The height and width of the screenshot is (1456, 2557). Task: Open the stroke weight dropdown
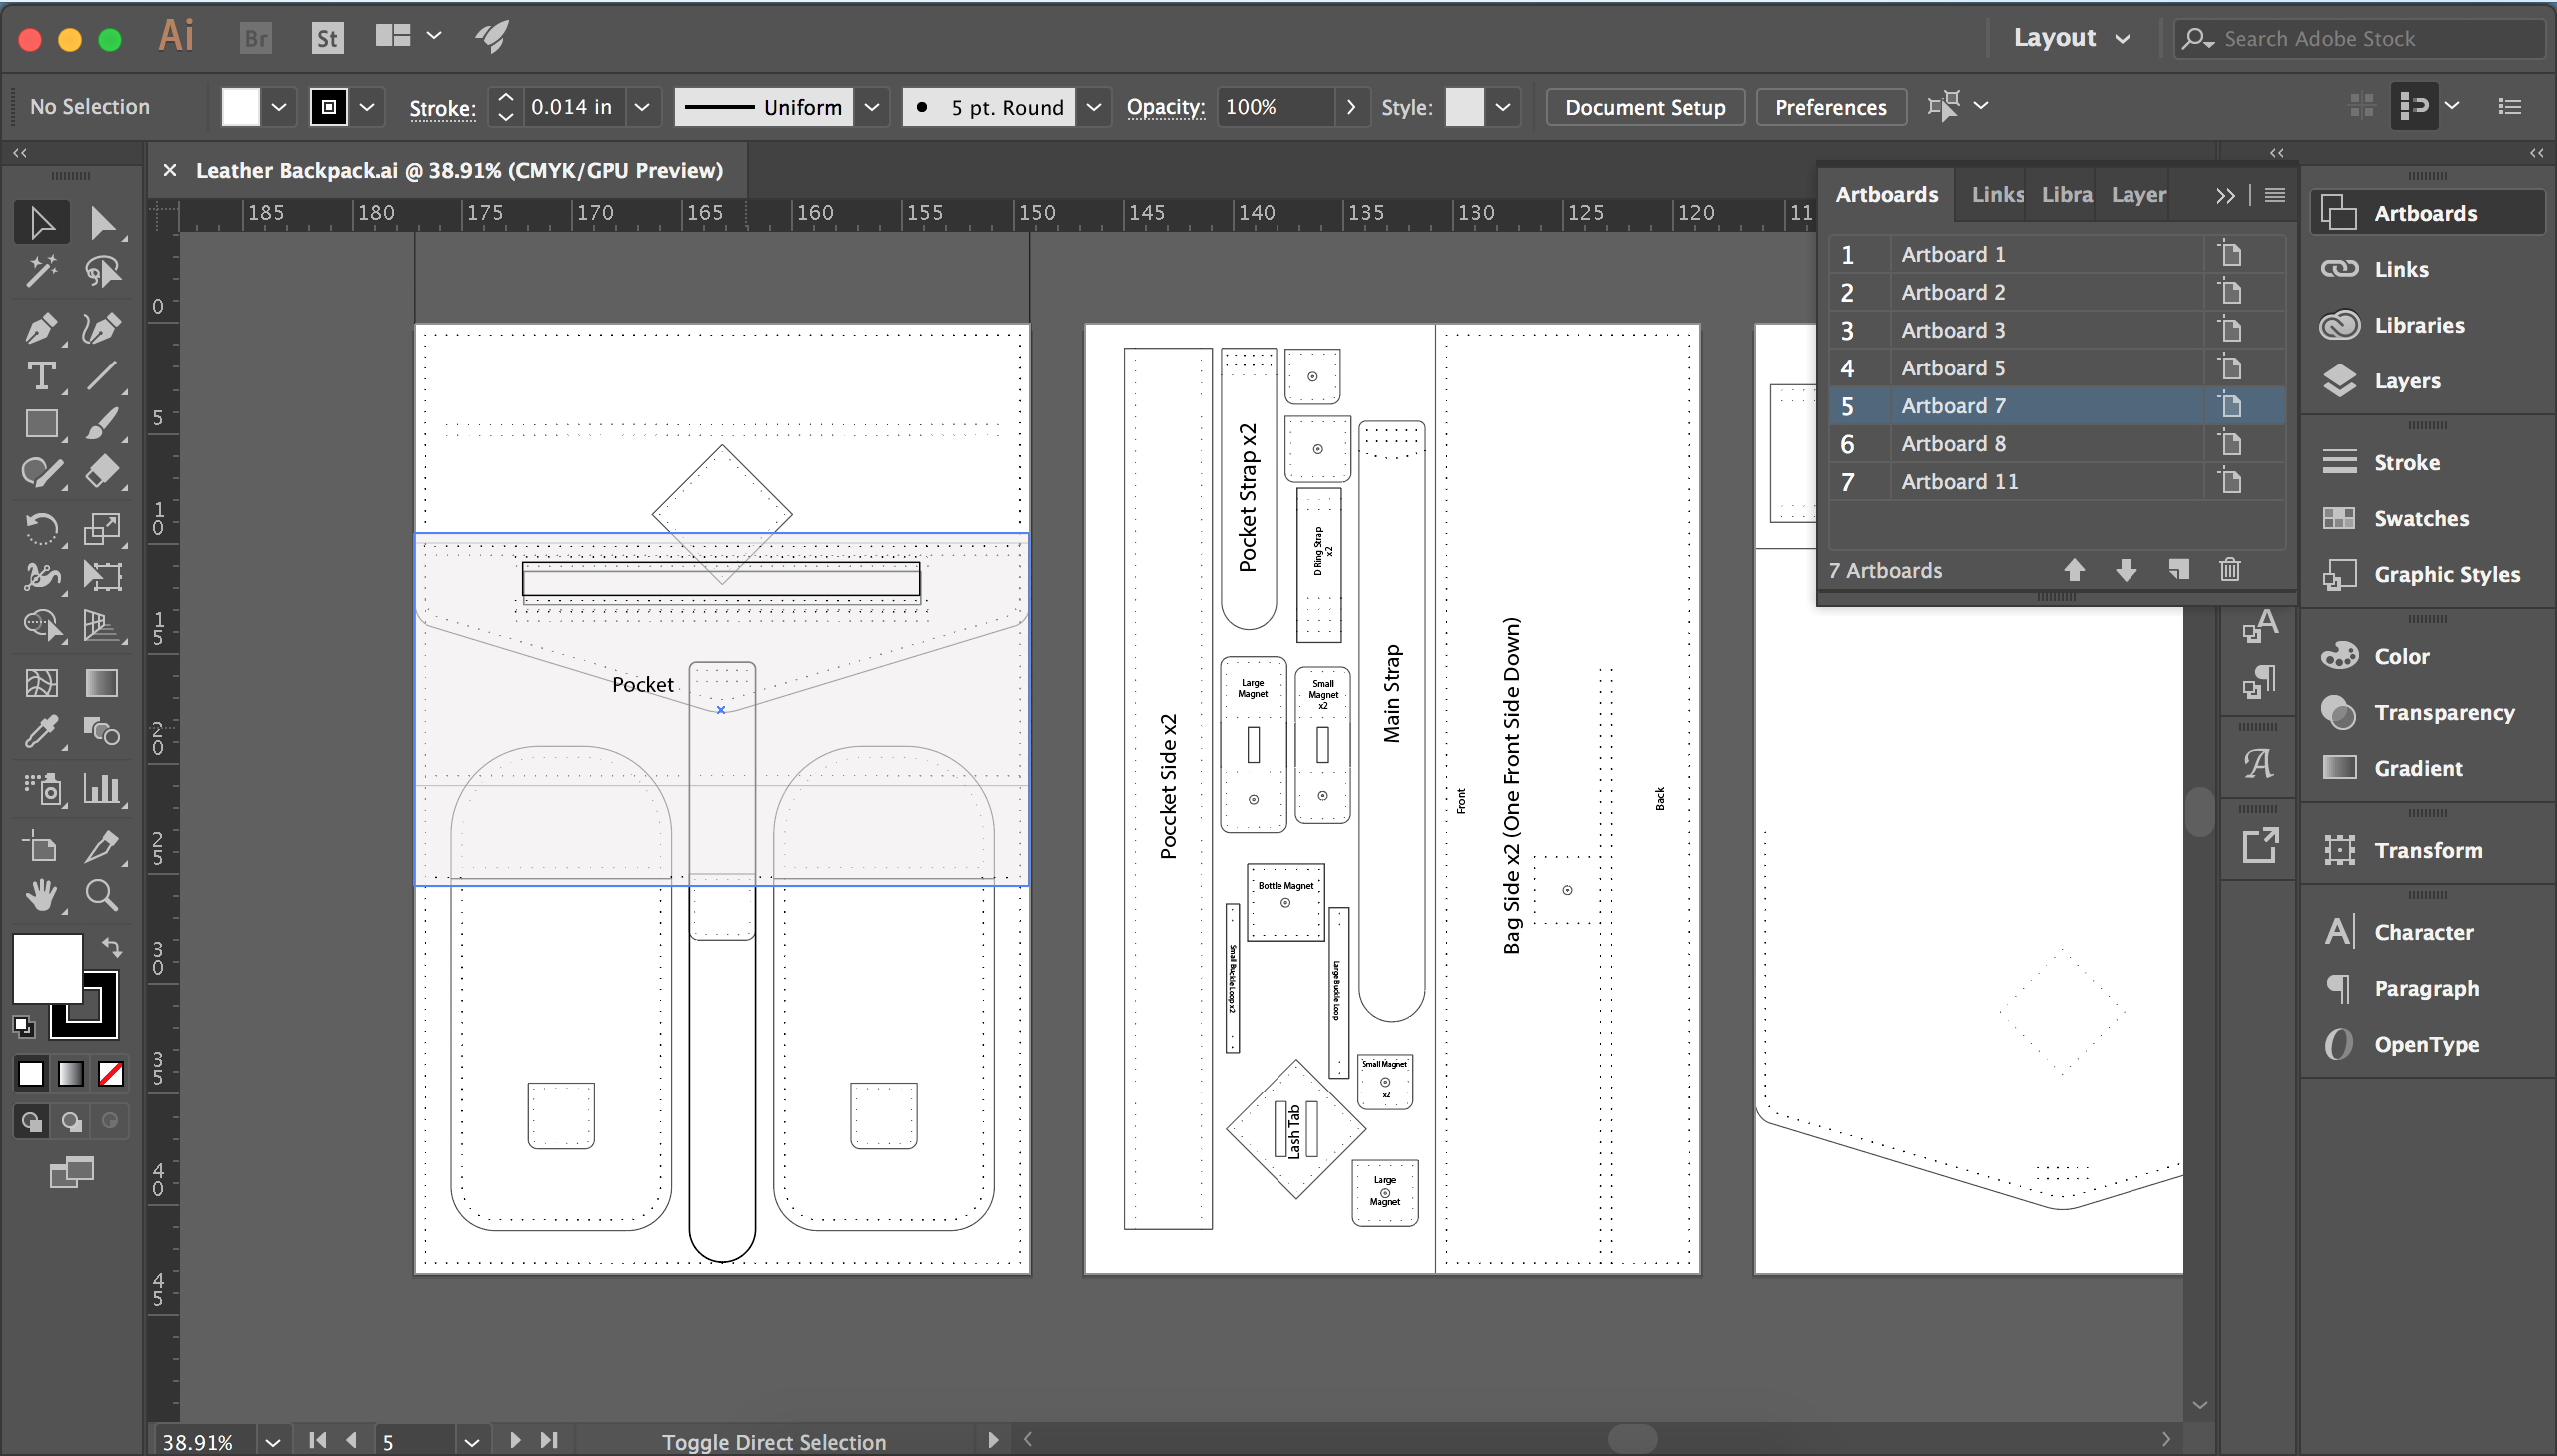coord(642,106)
